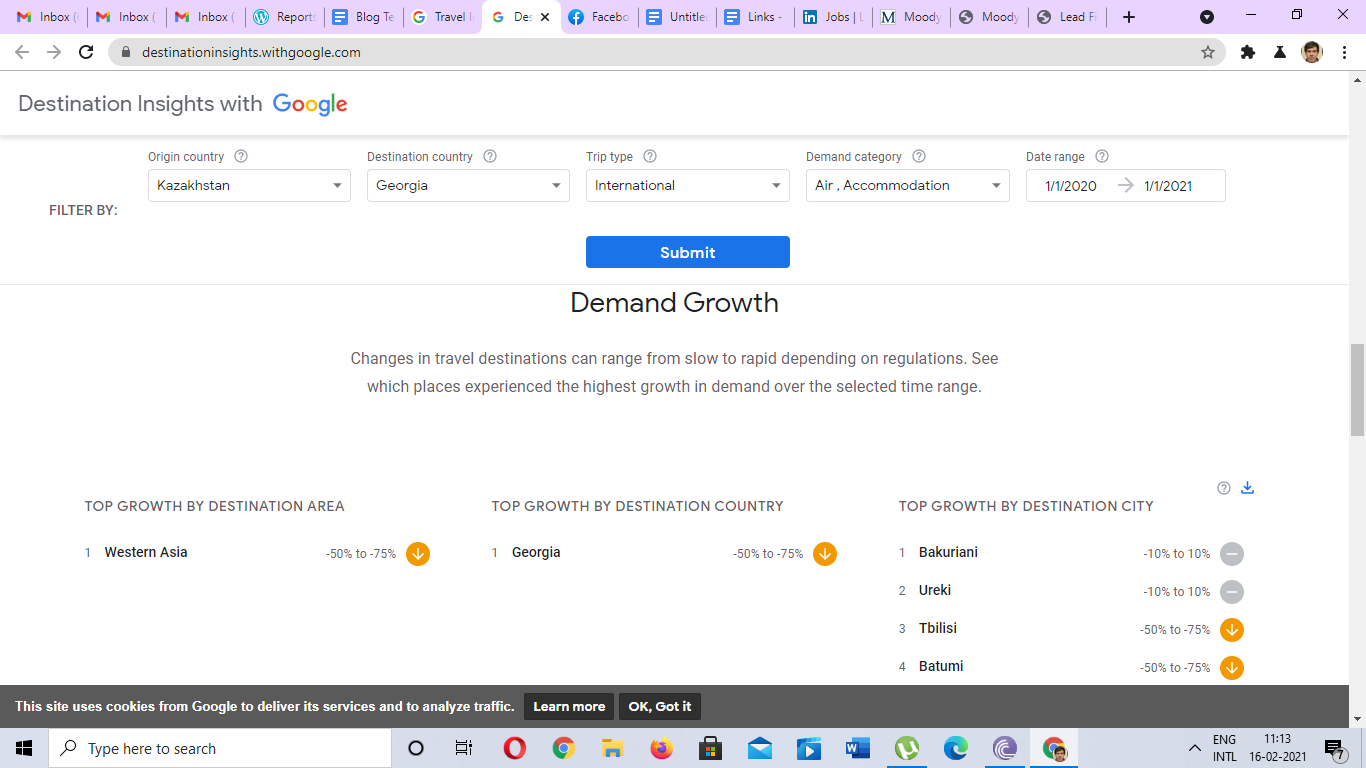
Task: Click Ureki grey neutral indicator
Action: (1232, 592)
